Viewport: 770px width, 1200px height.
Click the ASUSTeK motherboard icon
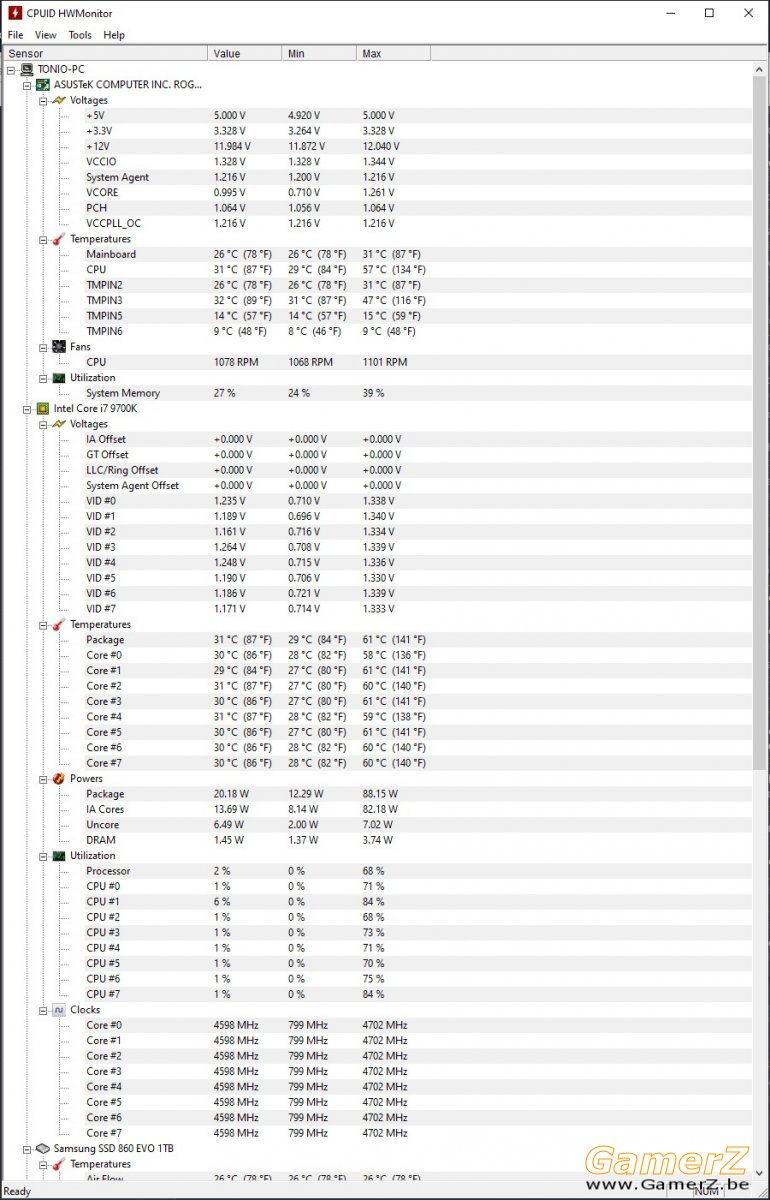click(43, 85)
